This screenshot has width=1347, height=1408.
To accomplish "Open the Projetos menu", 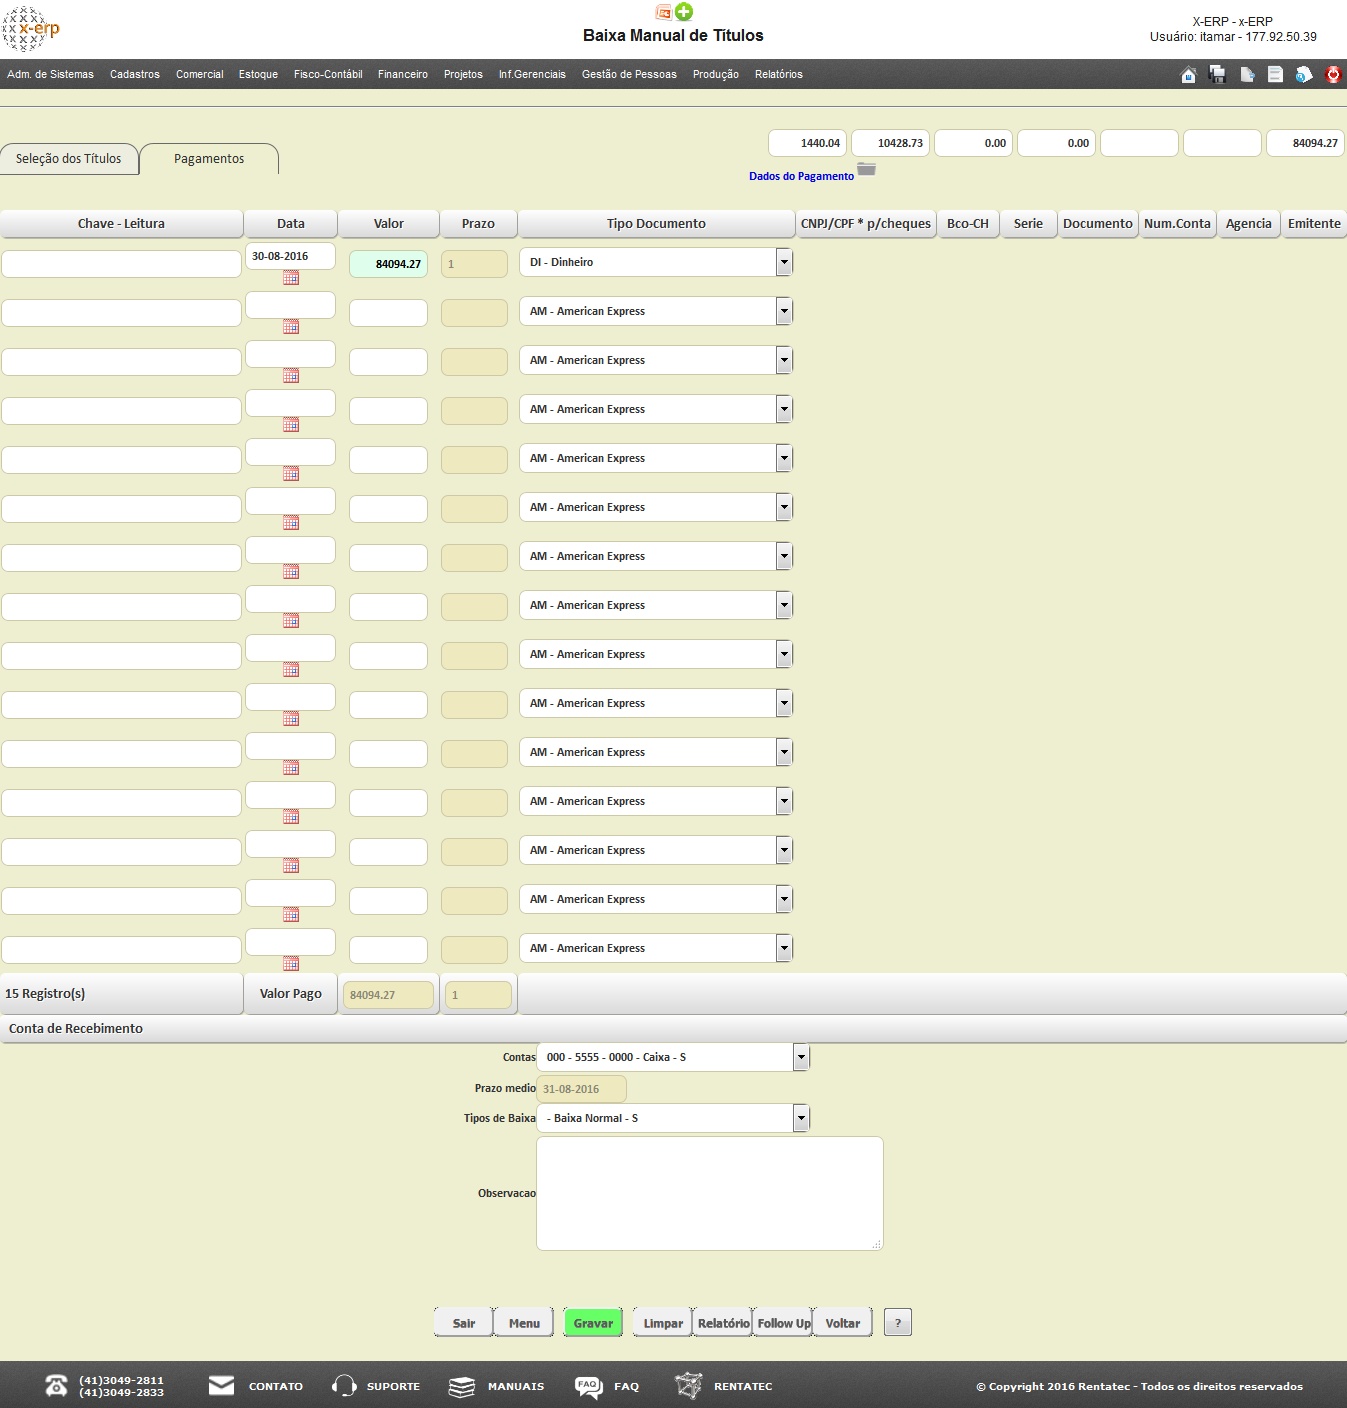I will point(463,74).
